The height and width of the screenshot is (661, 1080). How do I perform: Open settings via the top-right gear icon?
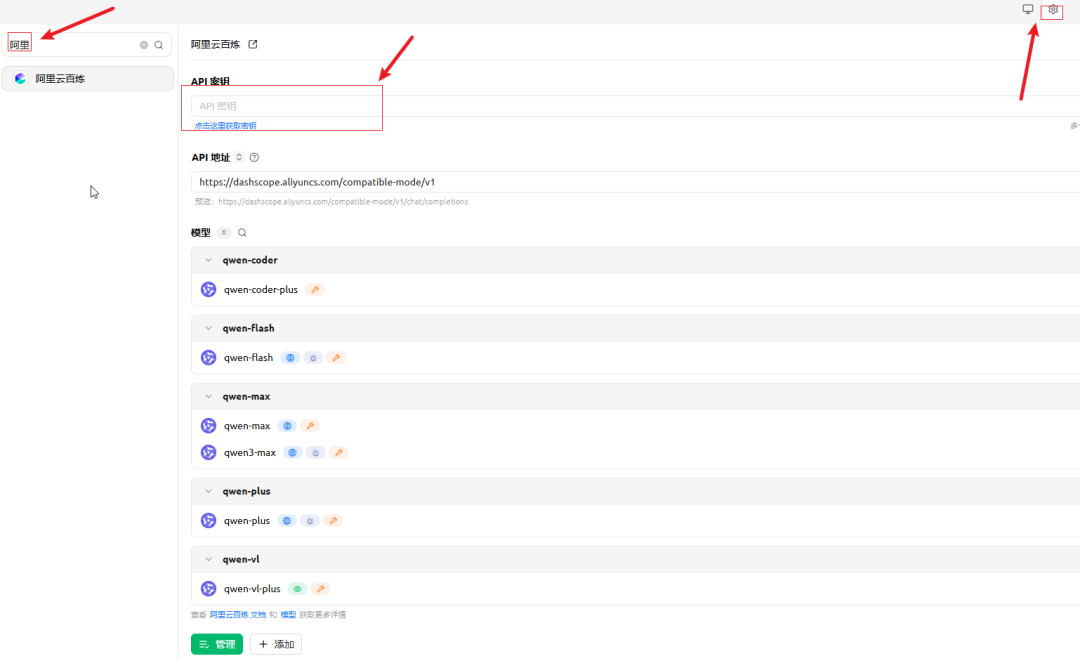(x=1052, y=10)
